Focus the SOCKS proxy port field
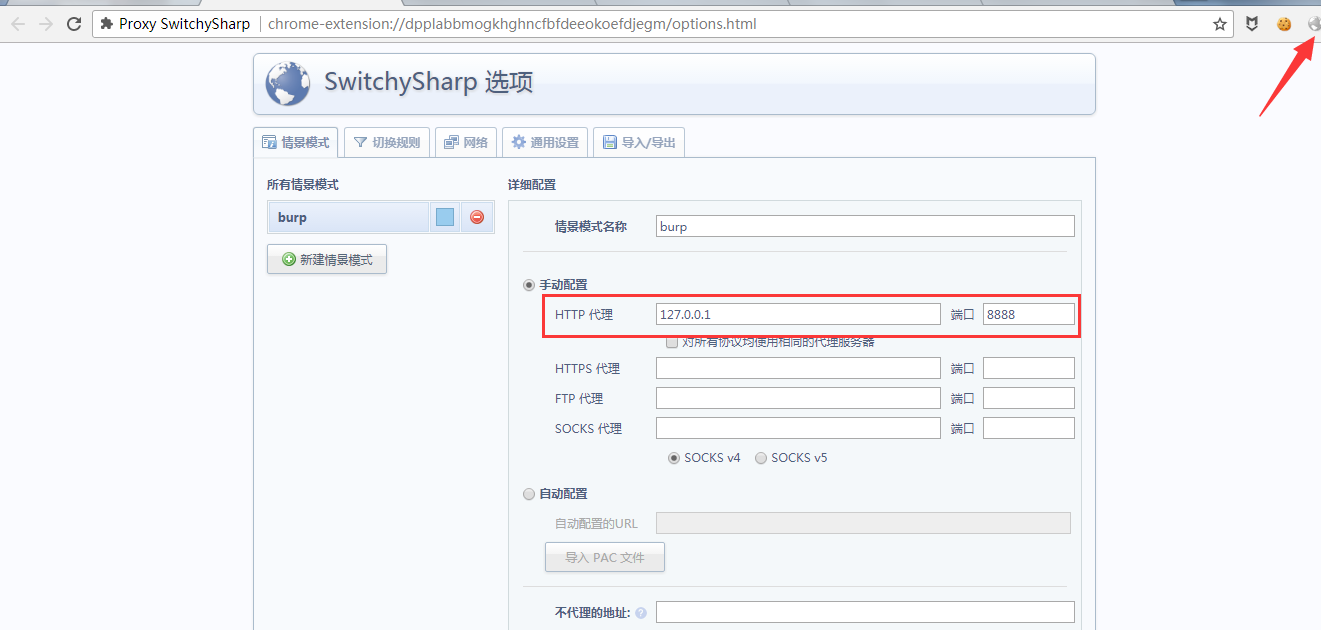The image size is (1321, 630). 1029,428
